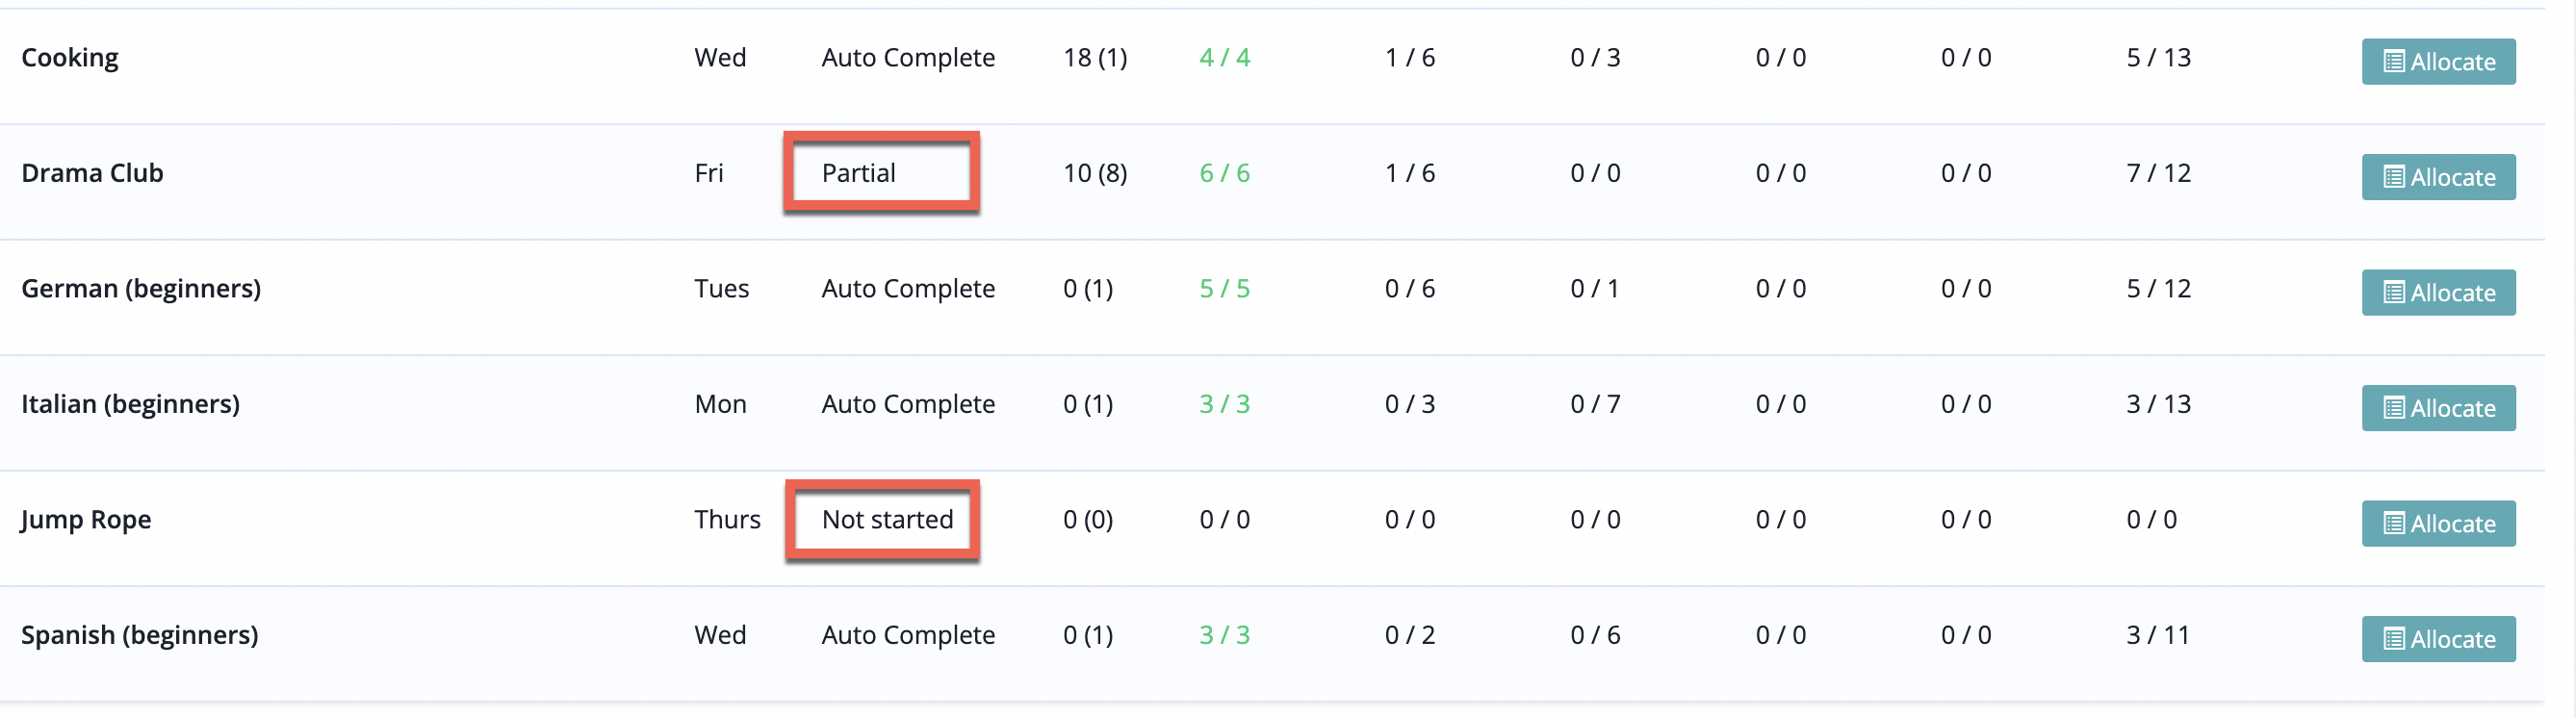Select the Spanish (beginners) club name

[140, 635]
